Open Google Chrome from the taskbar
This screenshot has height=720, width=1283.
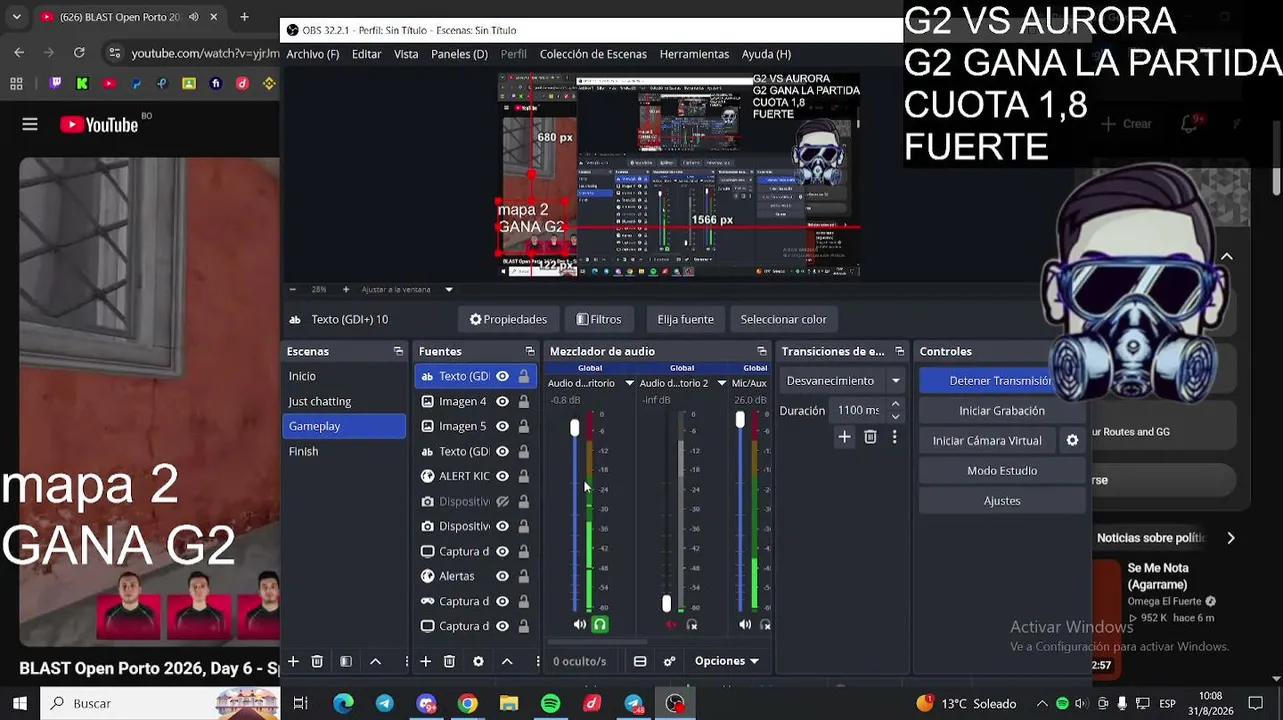pos(467,703)
